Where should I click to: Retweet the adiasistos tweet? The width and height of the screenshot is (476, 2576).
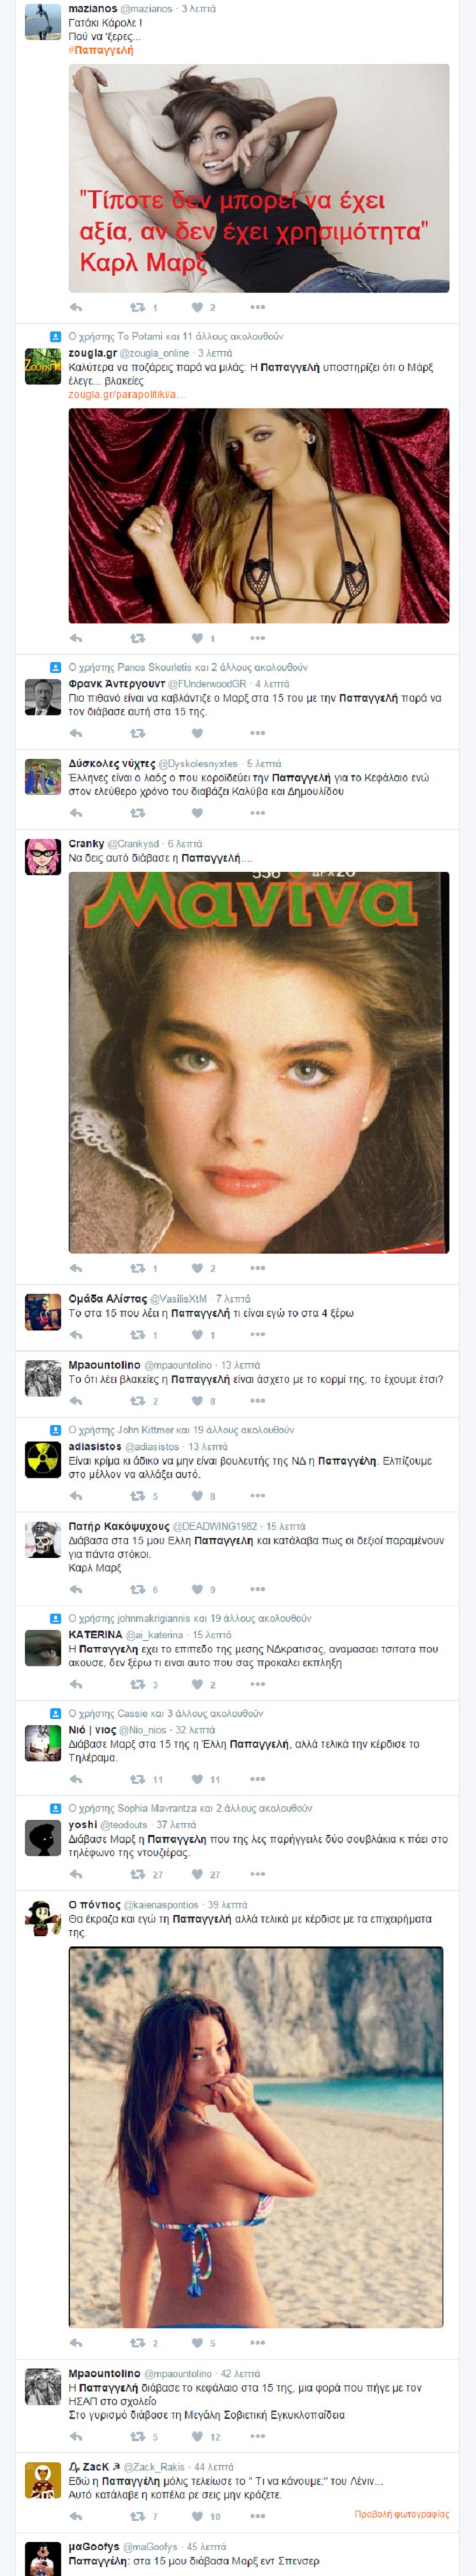point(138,1496)
